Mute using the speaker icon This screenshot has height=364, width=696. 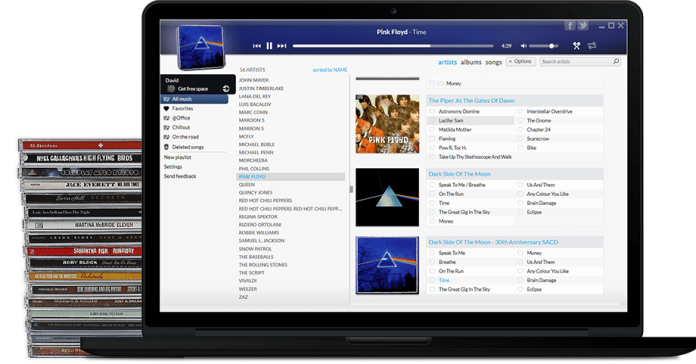(524, 46)
